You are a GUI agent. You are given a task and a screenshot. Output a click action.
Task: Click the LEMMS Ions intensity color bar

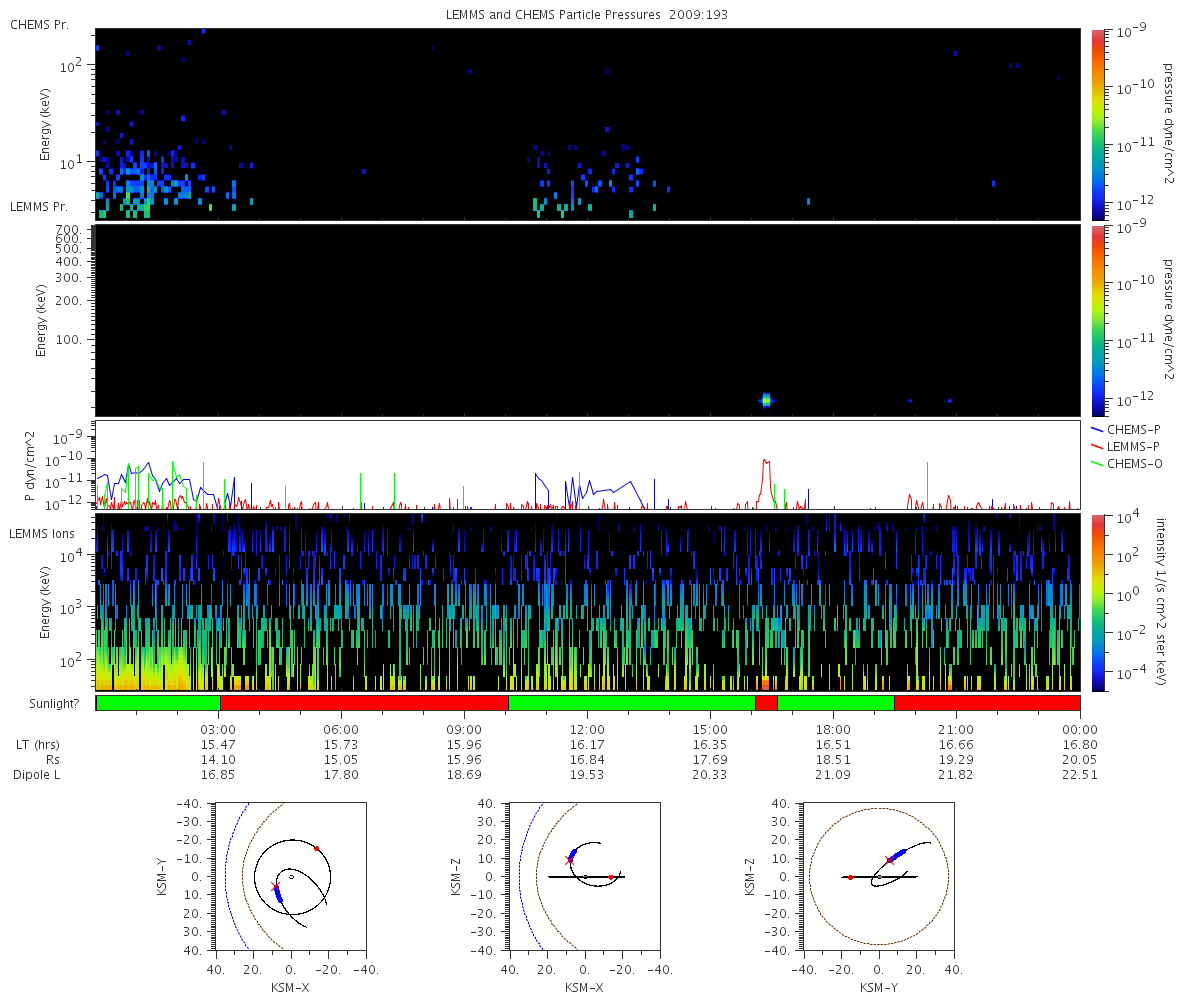click(1098, 602)
